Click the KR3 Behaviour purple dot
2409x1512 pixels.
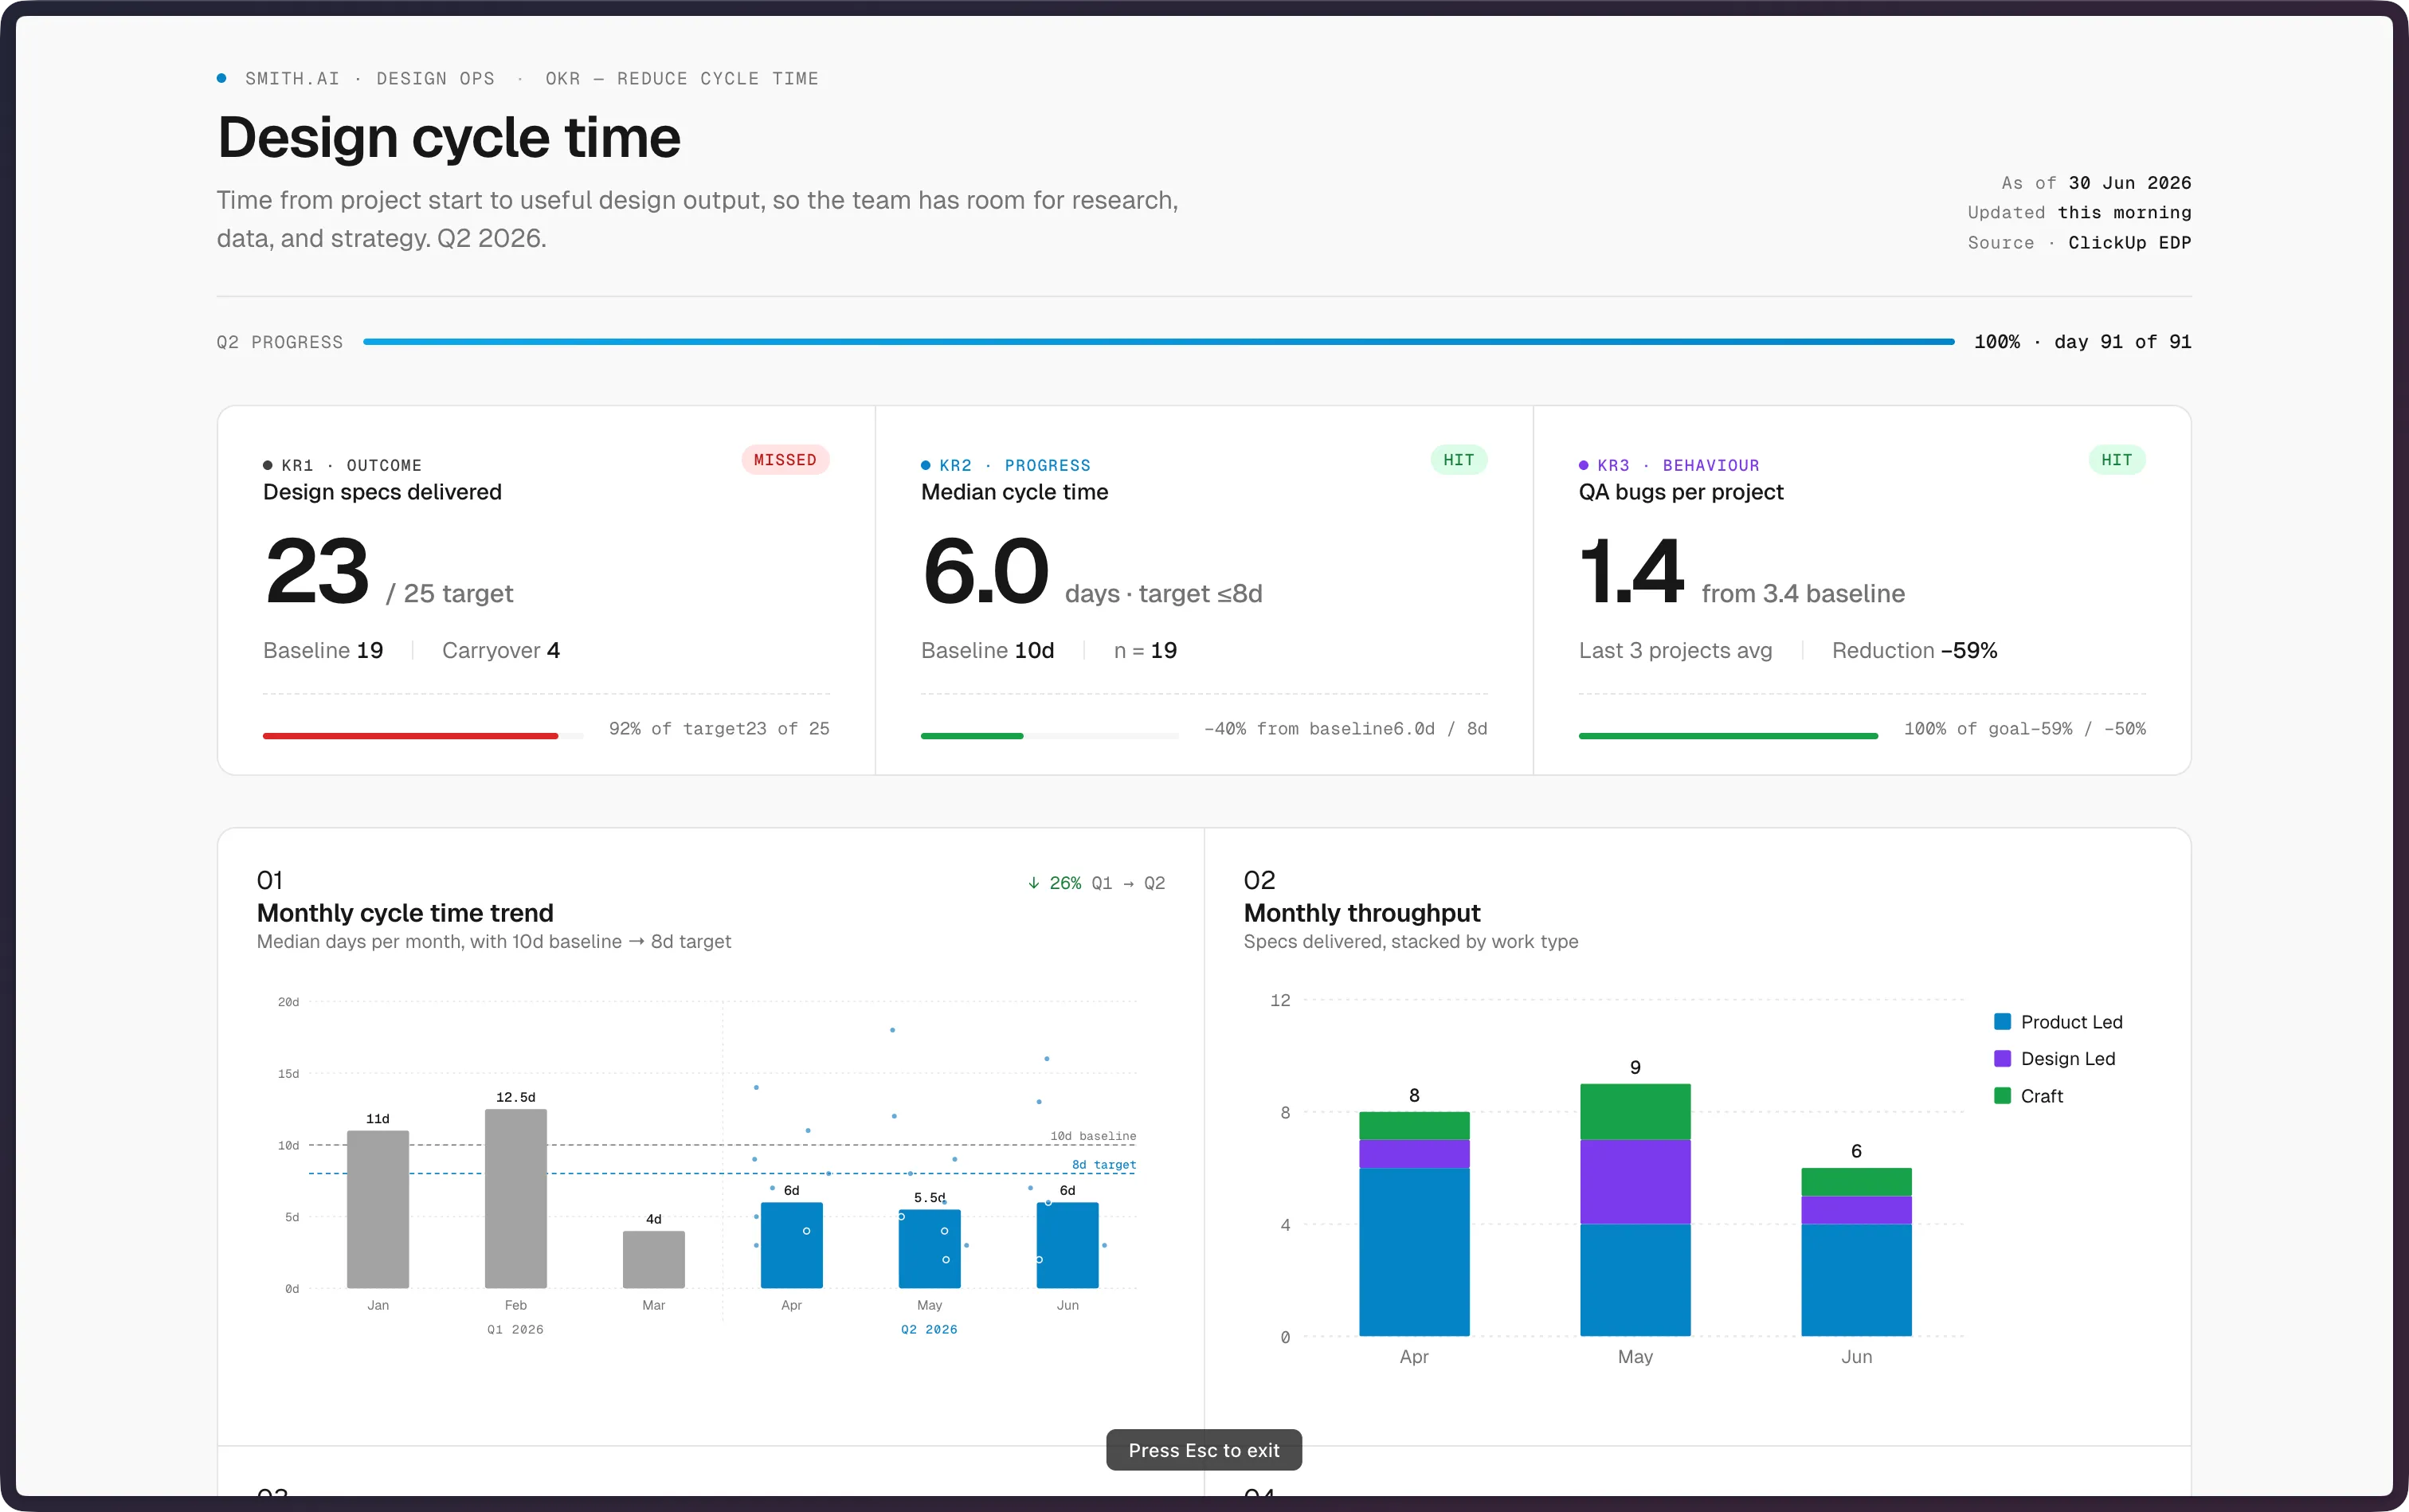pos(1584,465)
